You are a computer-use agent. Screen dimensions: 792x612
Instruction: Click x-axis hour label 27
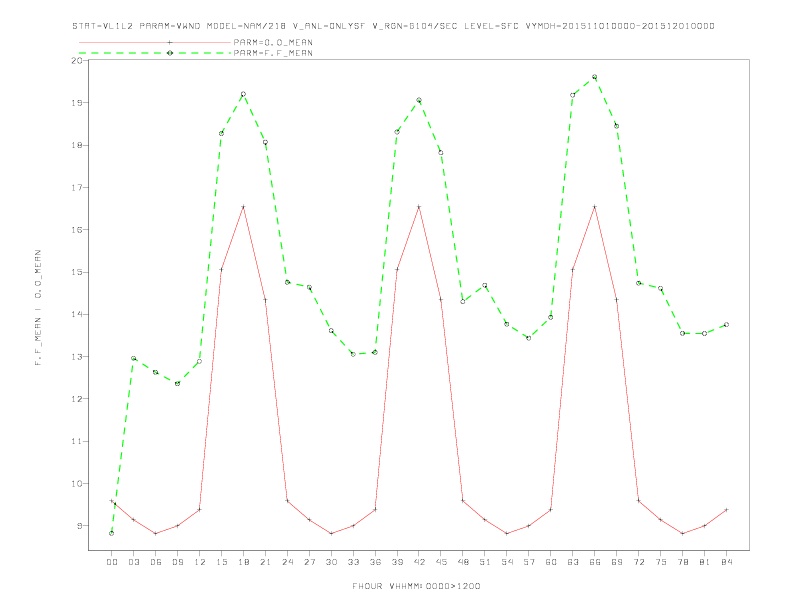tap(309, 562)
